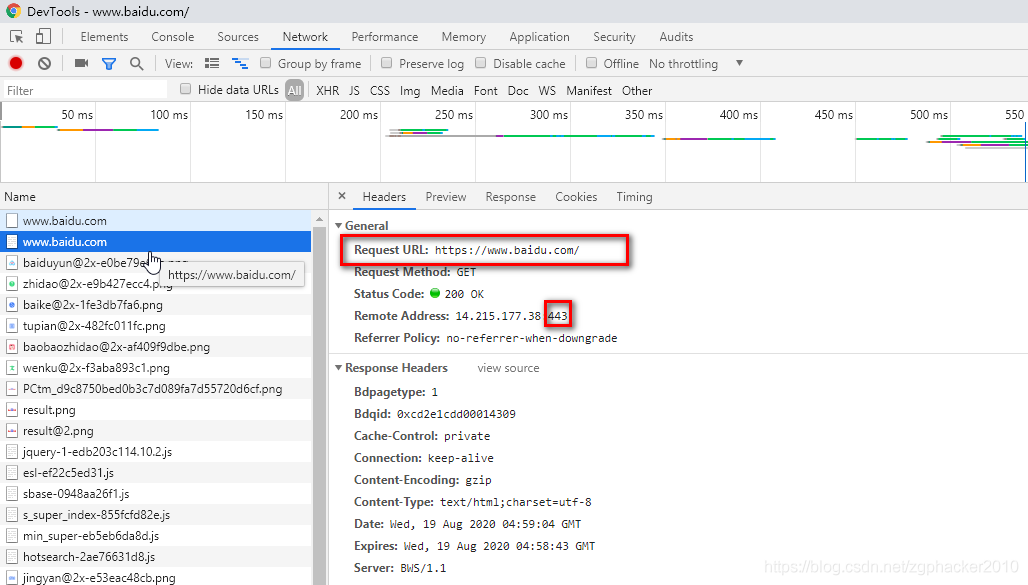Click the Filter text input field

click(85, 91)
